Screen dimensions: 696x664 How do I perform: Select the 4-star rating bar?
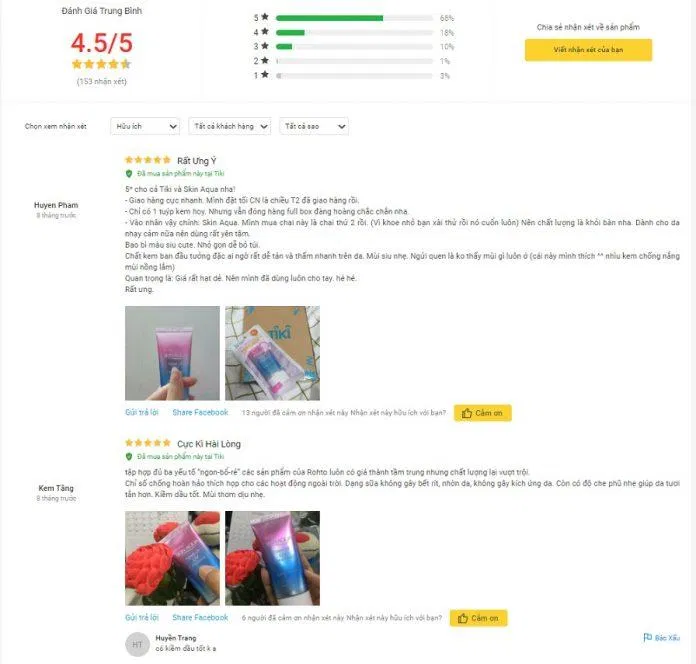tap(354, 32)
